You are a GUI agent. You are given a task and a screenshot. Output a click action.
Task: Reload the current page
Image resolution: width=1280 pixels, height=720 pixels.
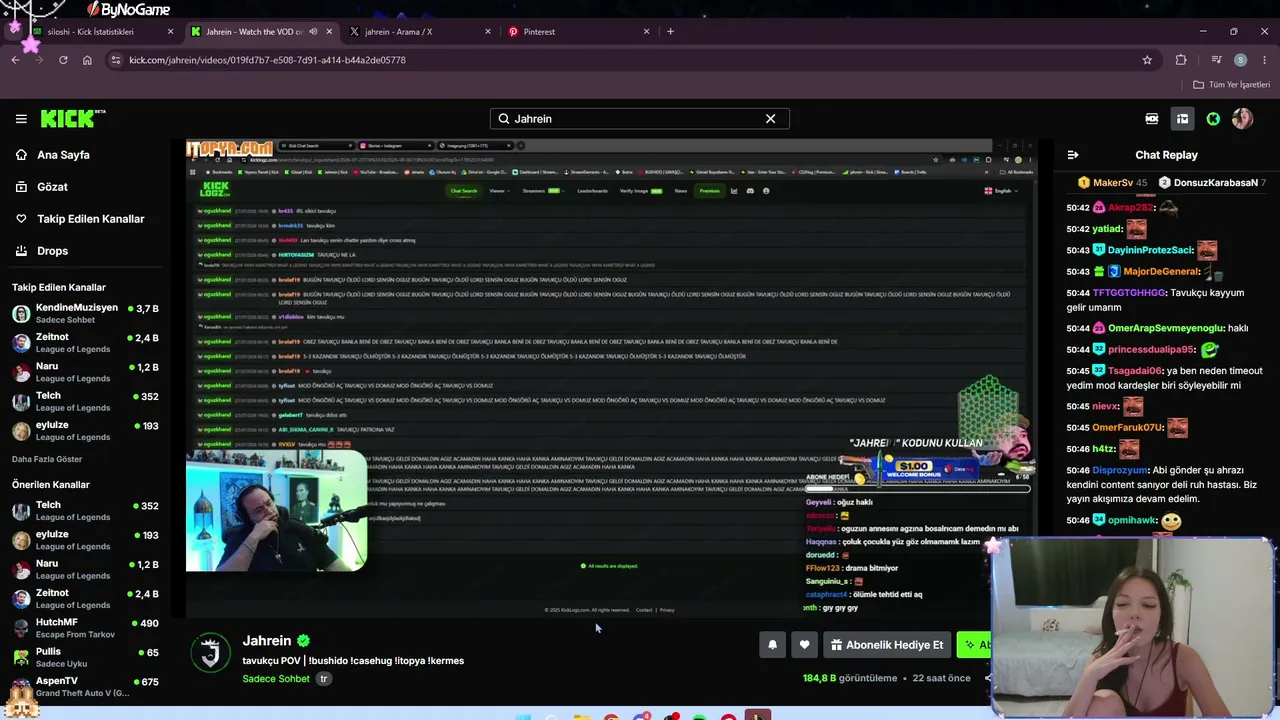click(x=63, y=60)
